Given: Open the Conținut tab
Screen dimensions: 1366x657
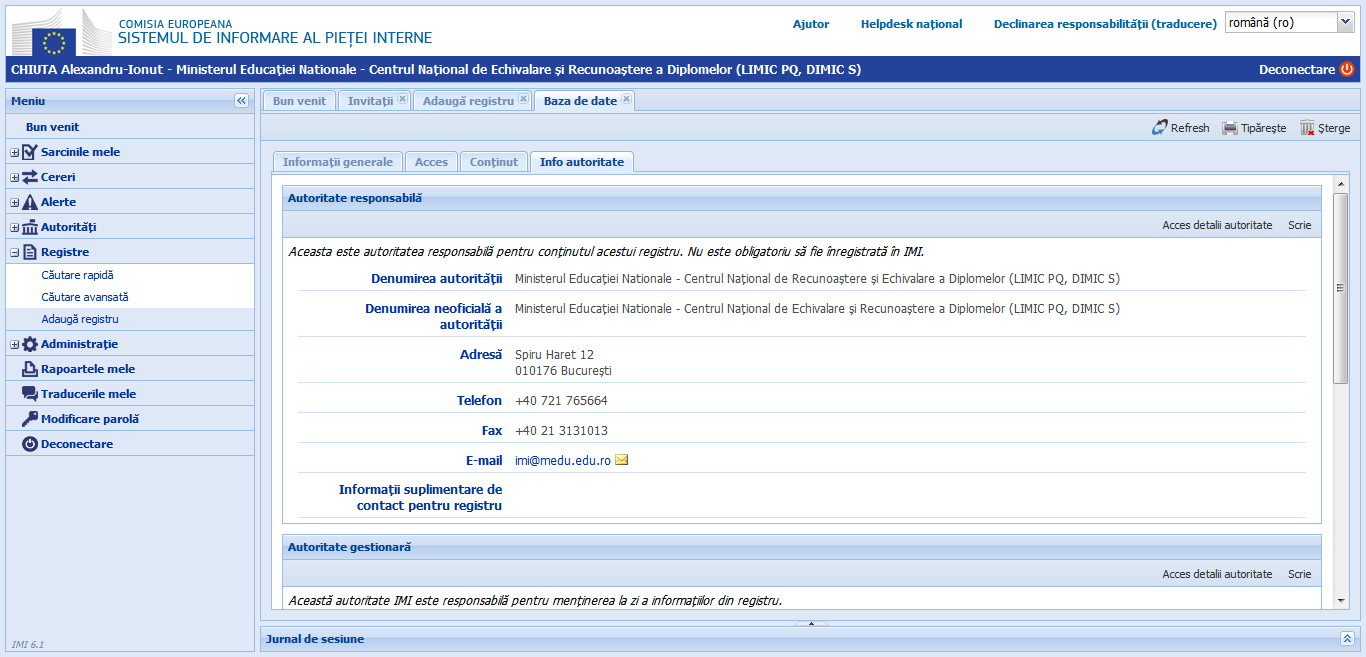Looking at the screenshot, I should (493, 160).
